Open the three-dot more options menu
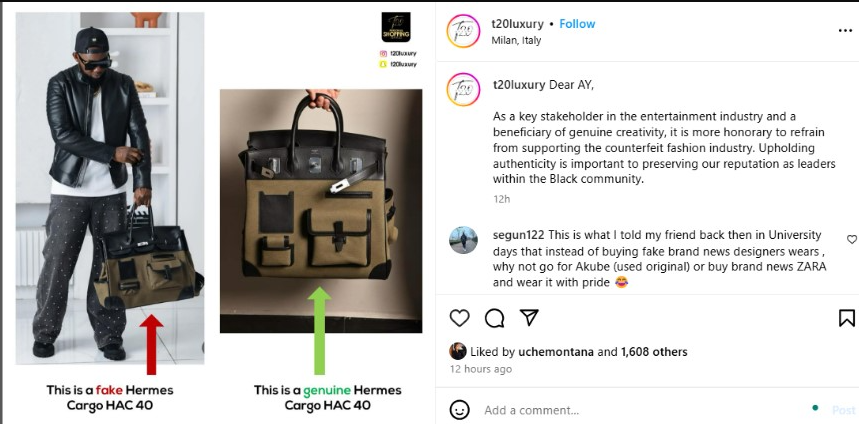 click(845, 31)
